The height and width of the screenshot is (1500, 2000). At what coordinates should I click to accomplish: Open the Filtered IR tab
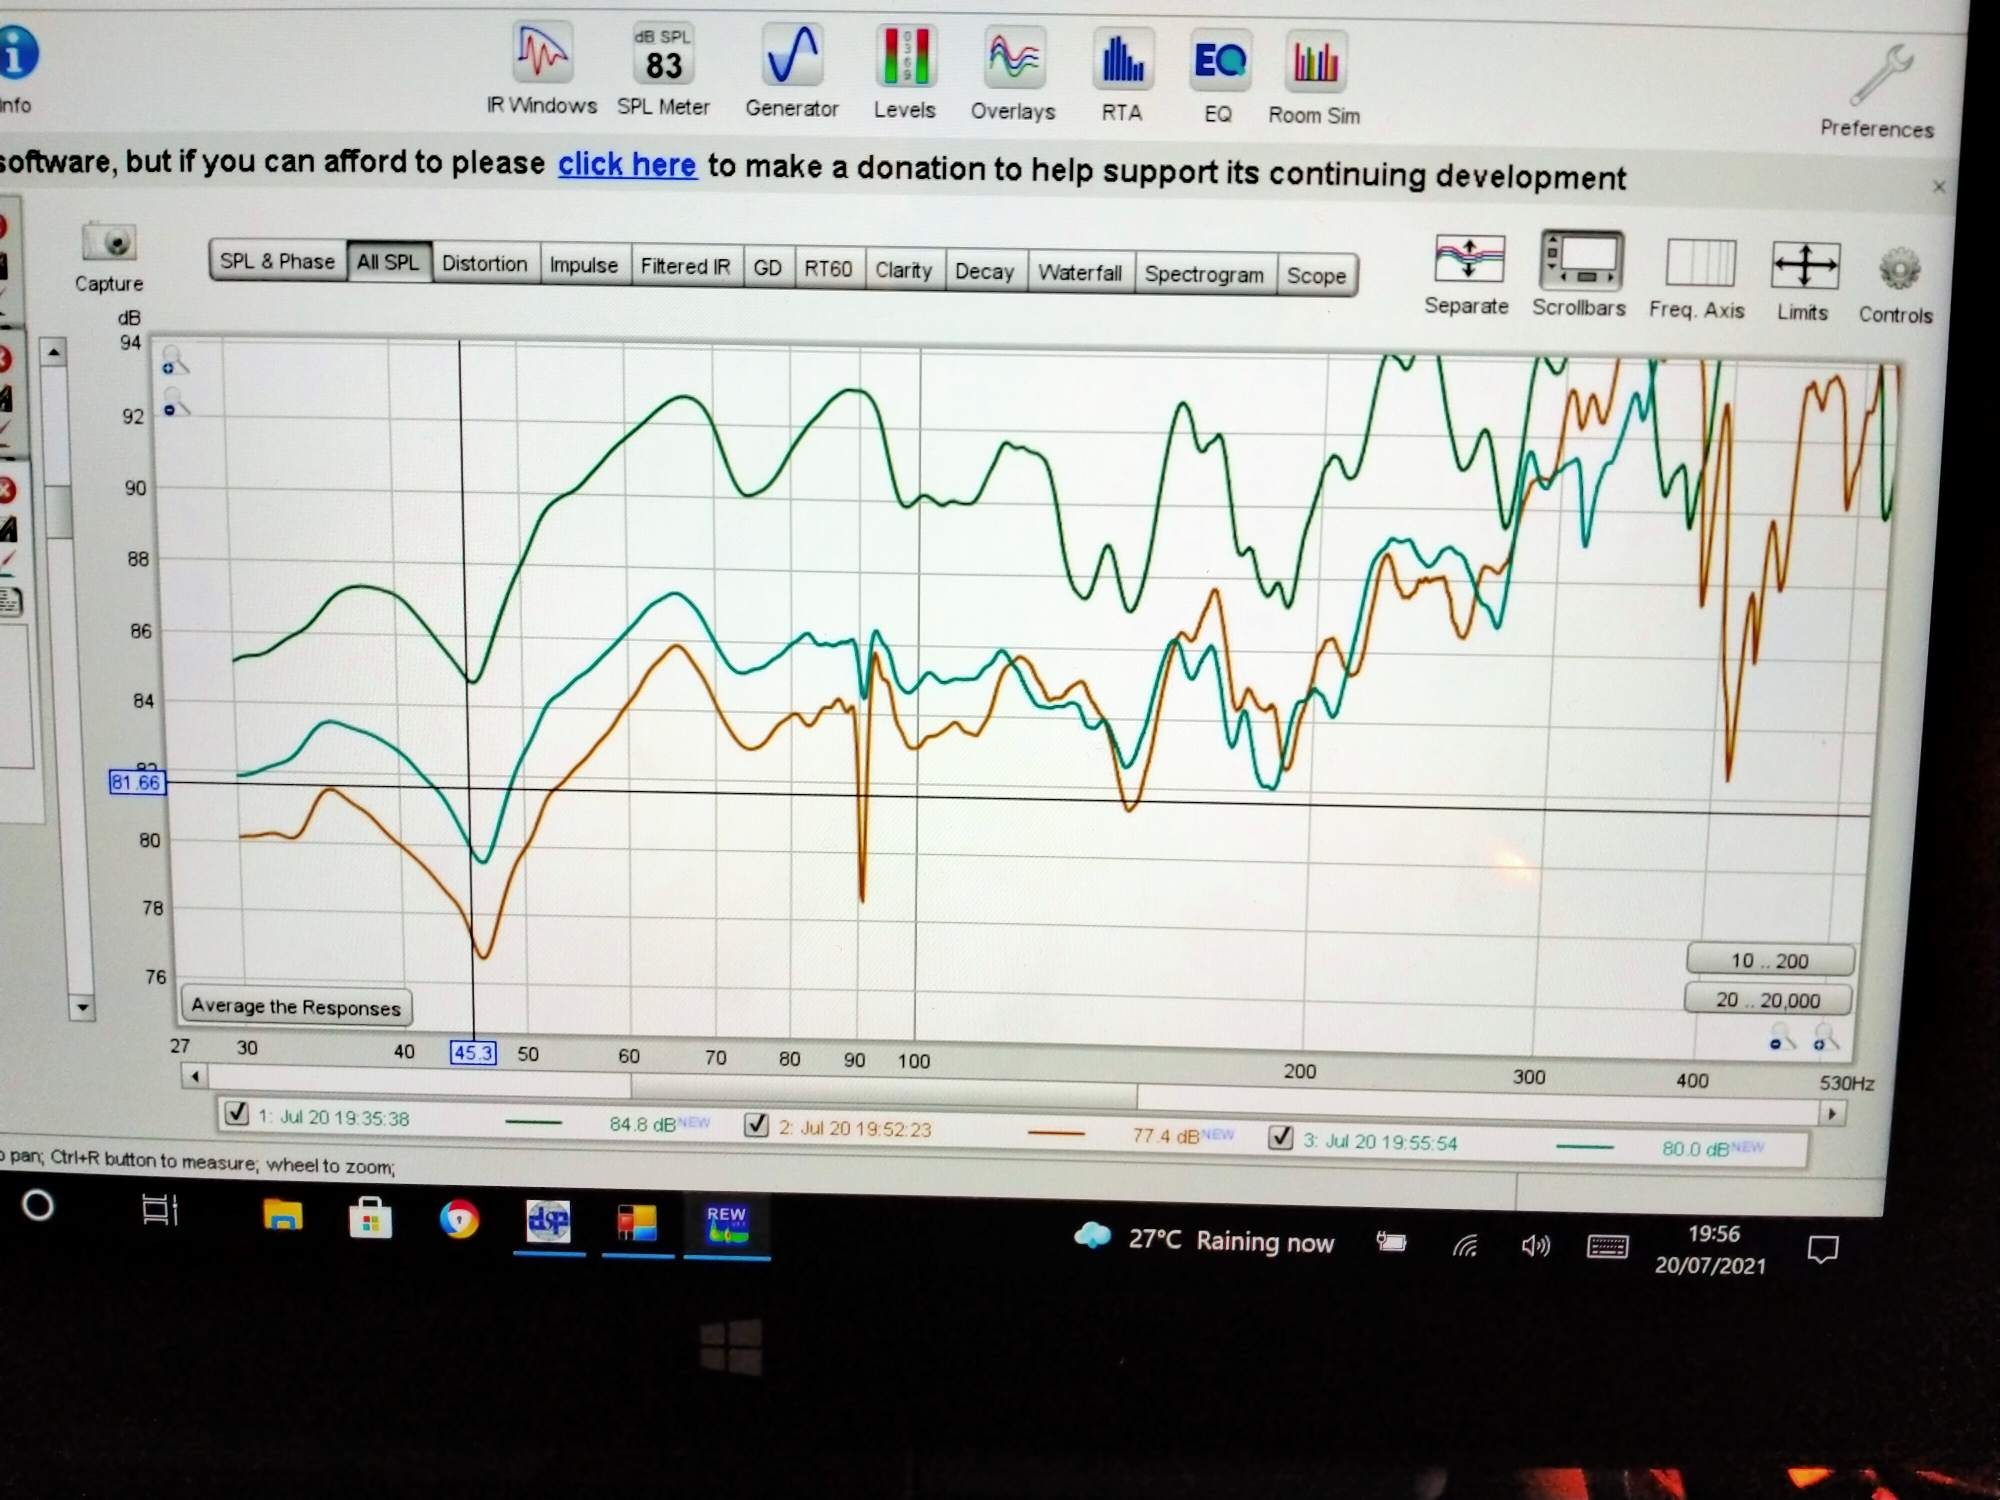click(686, 267)
